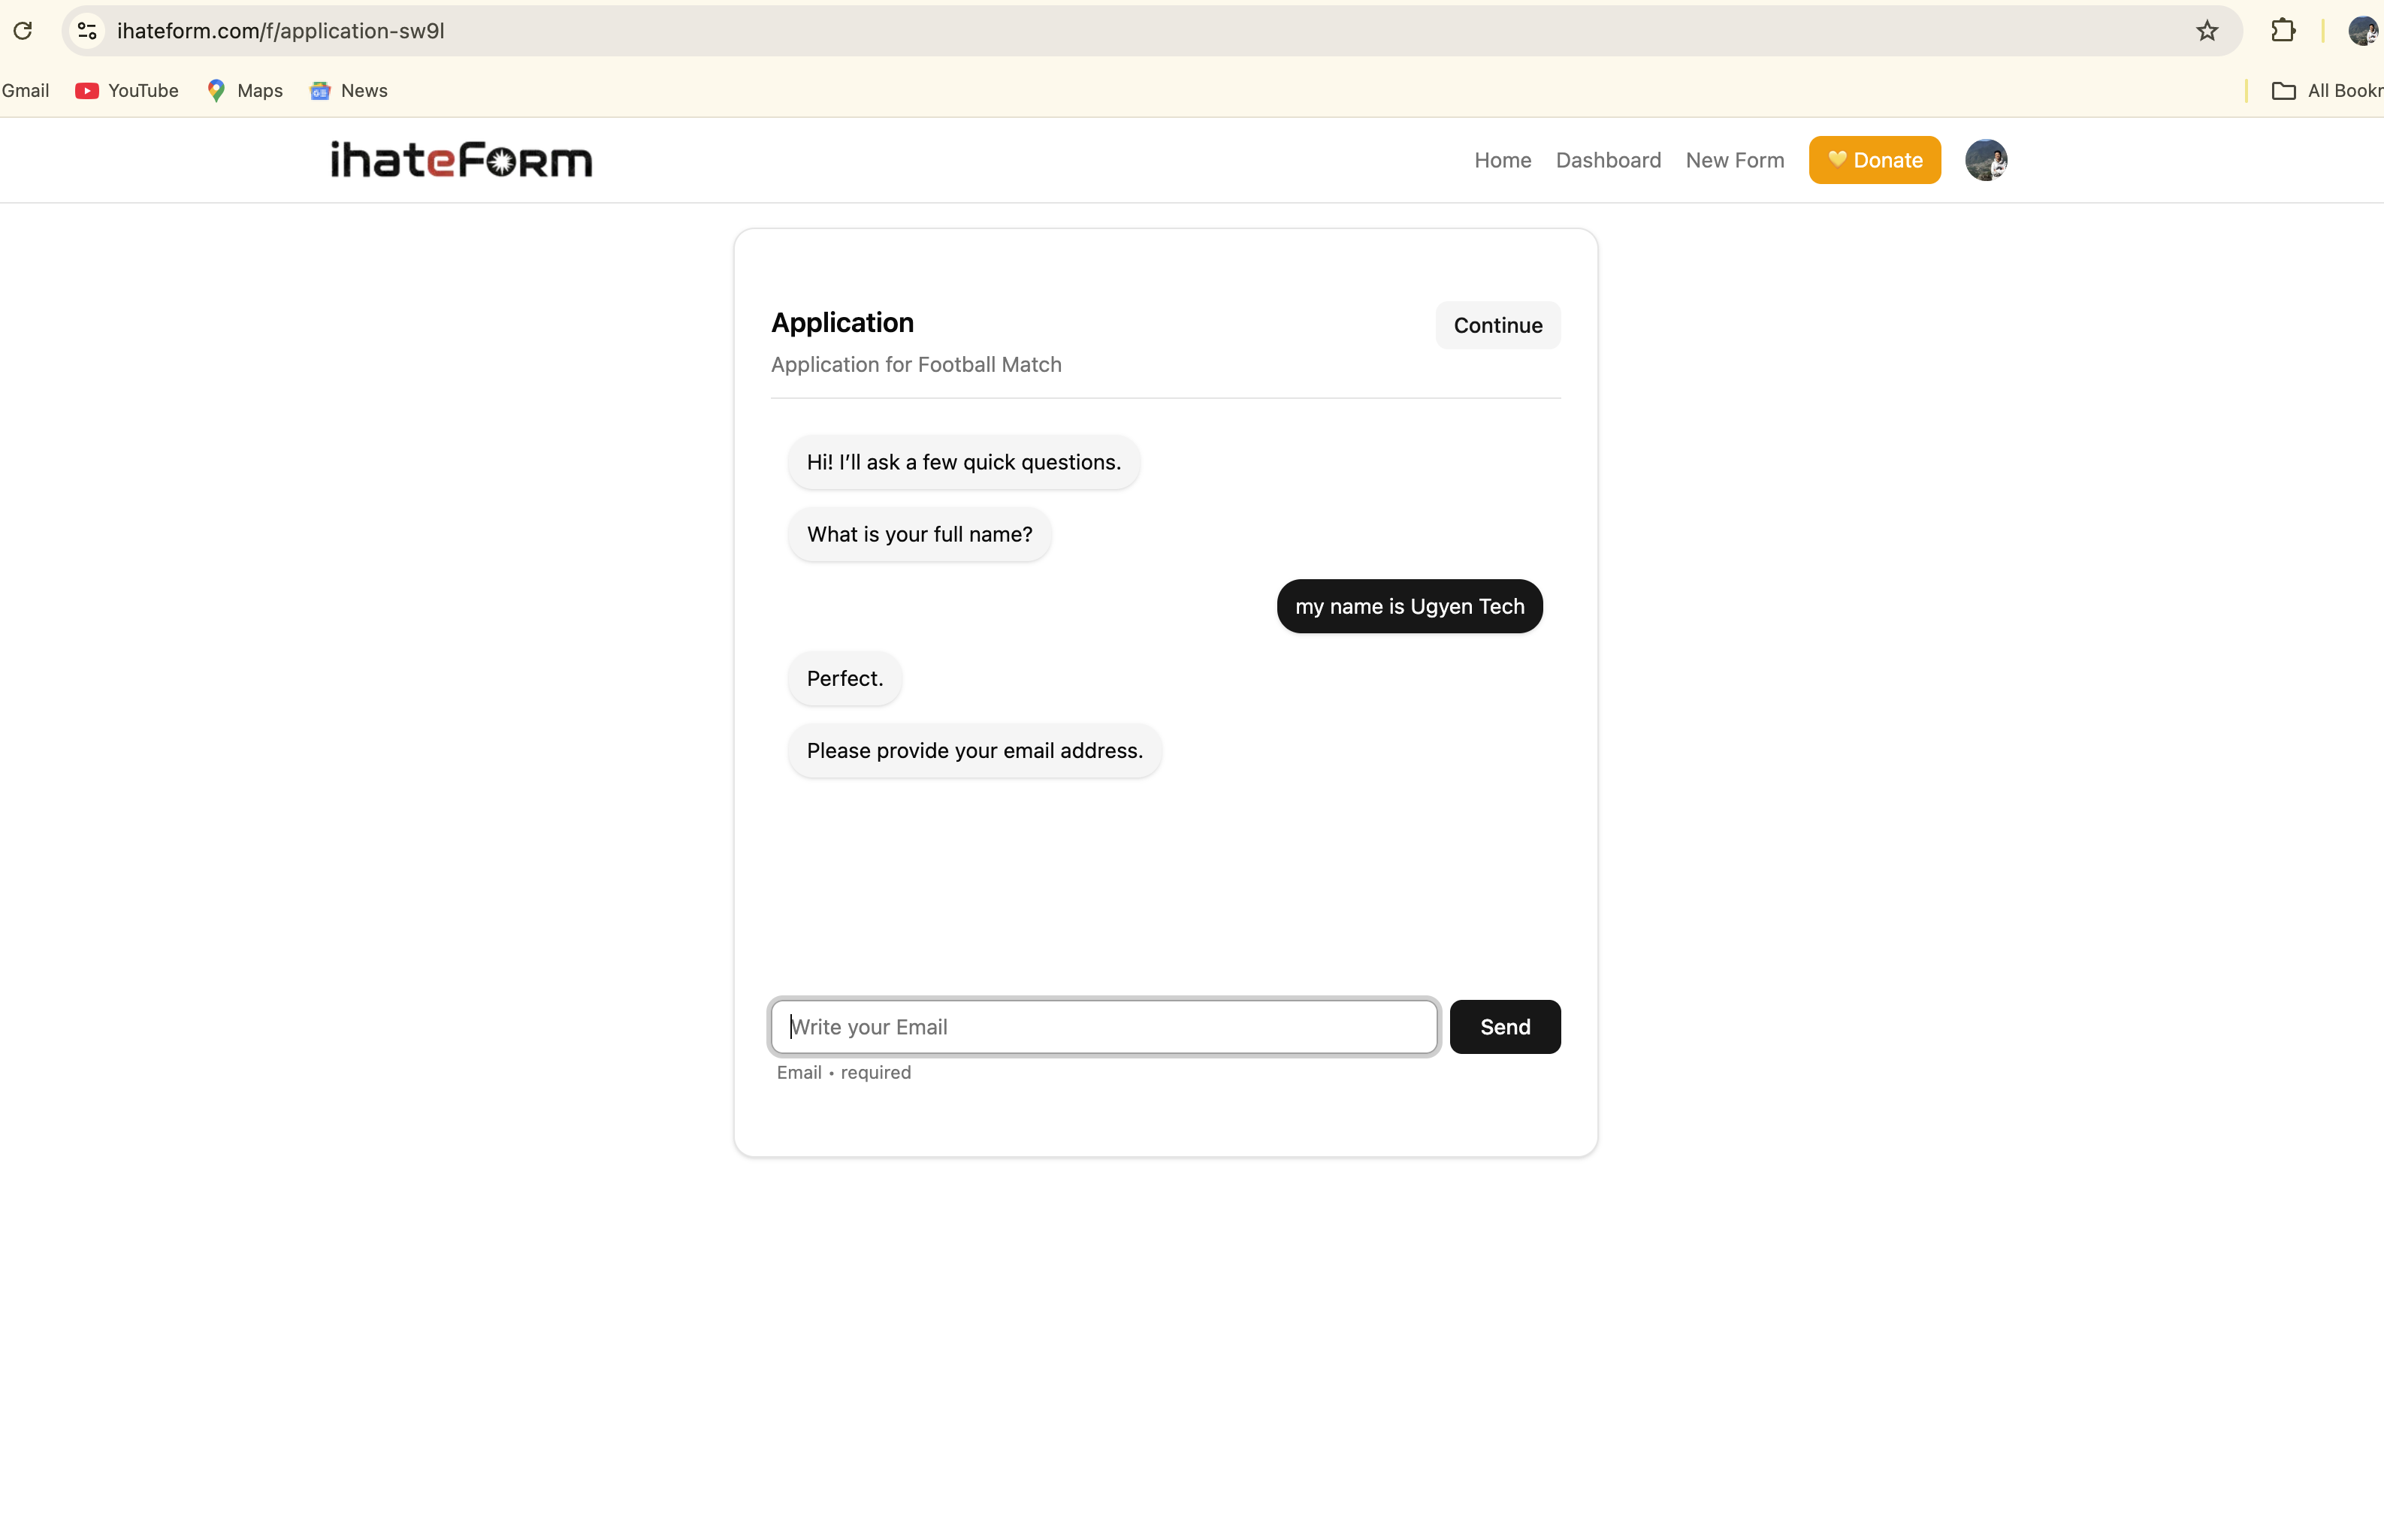The height and width of the screenshot is (1540, 2384).
Task: Click the user avatar in the site navbar
Action: pyautogui.click(x=1988, y=159)
